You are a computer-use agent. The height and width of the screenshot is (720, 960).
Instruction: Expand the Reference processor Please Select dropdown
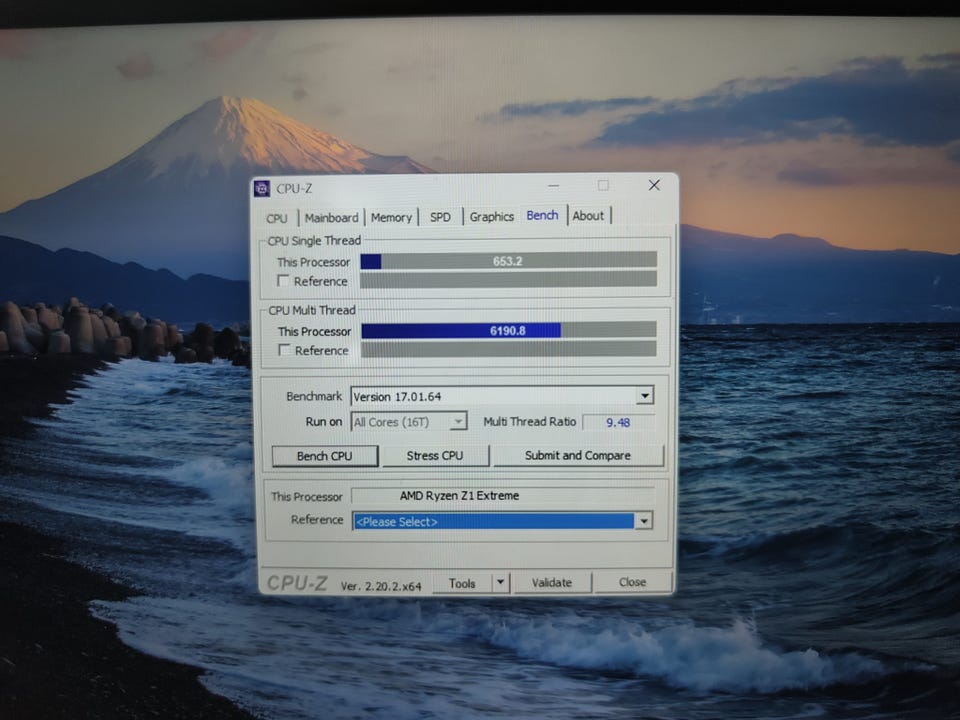pyautogui.click(x=643, y=521)
